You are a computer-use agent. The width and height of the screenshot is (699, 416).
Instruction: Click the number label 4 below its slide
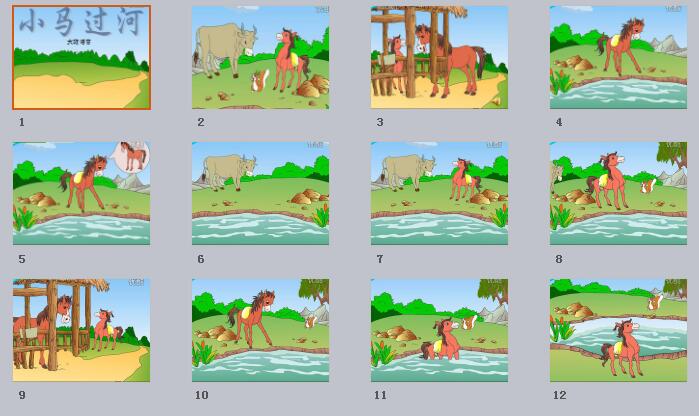point(559,122)
